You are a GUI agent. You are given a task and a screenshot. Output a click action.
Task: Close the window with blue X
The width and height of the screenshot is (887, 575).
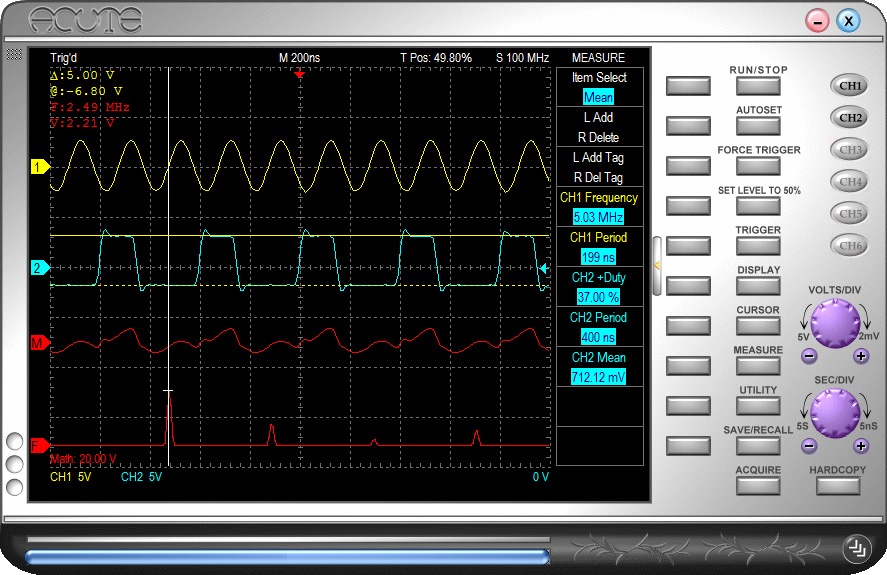[848, 21]
